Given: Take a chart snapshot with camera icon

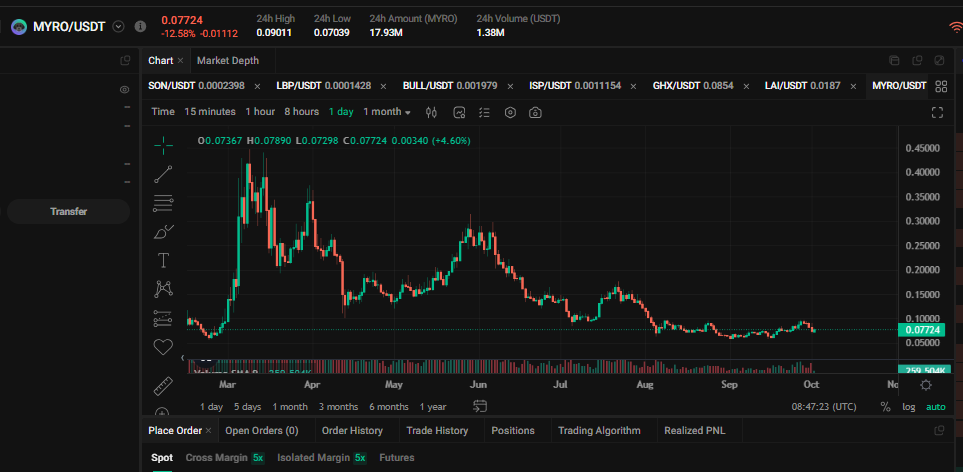Looking at the screenshot, I should coord(536,112).
